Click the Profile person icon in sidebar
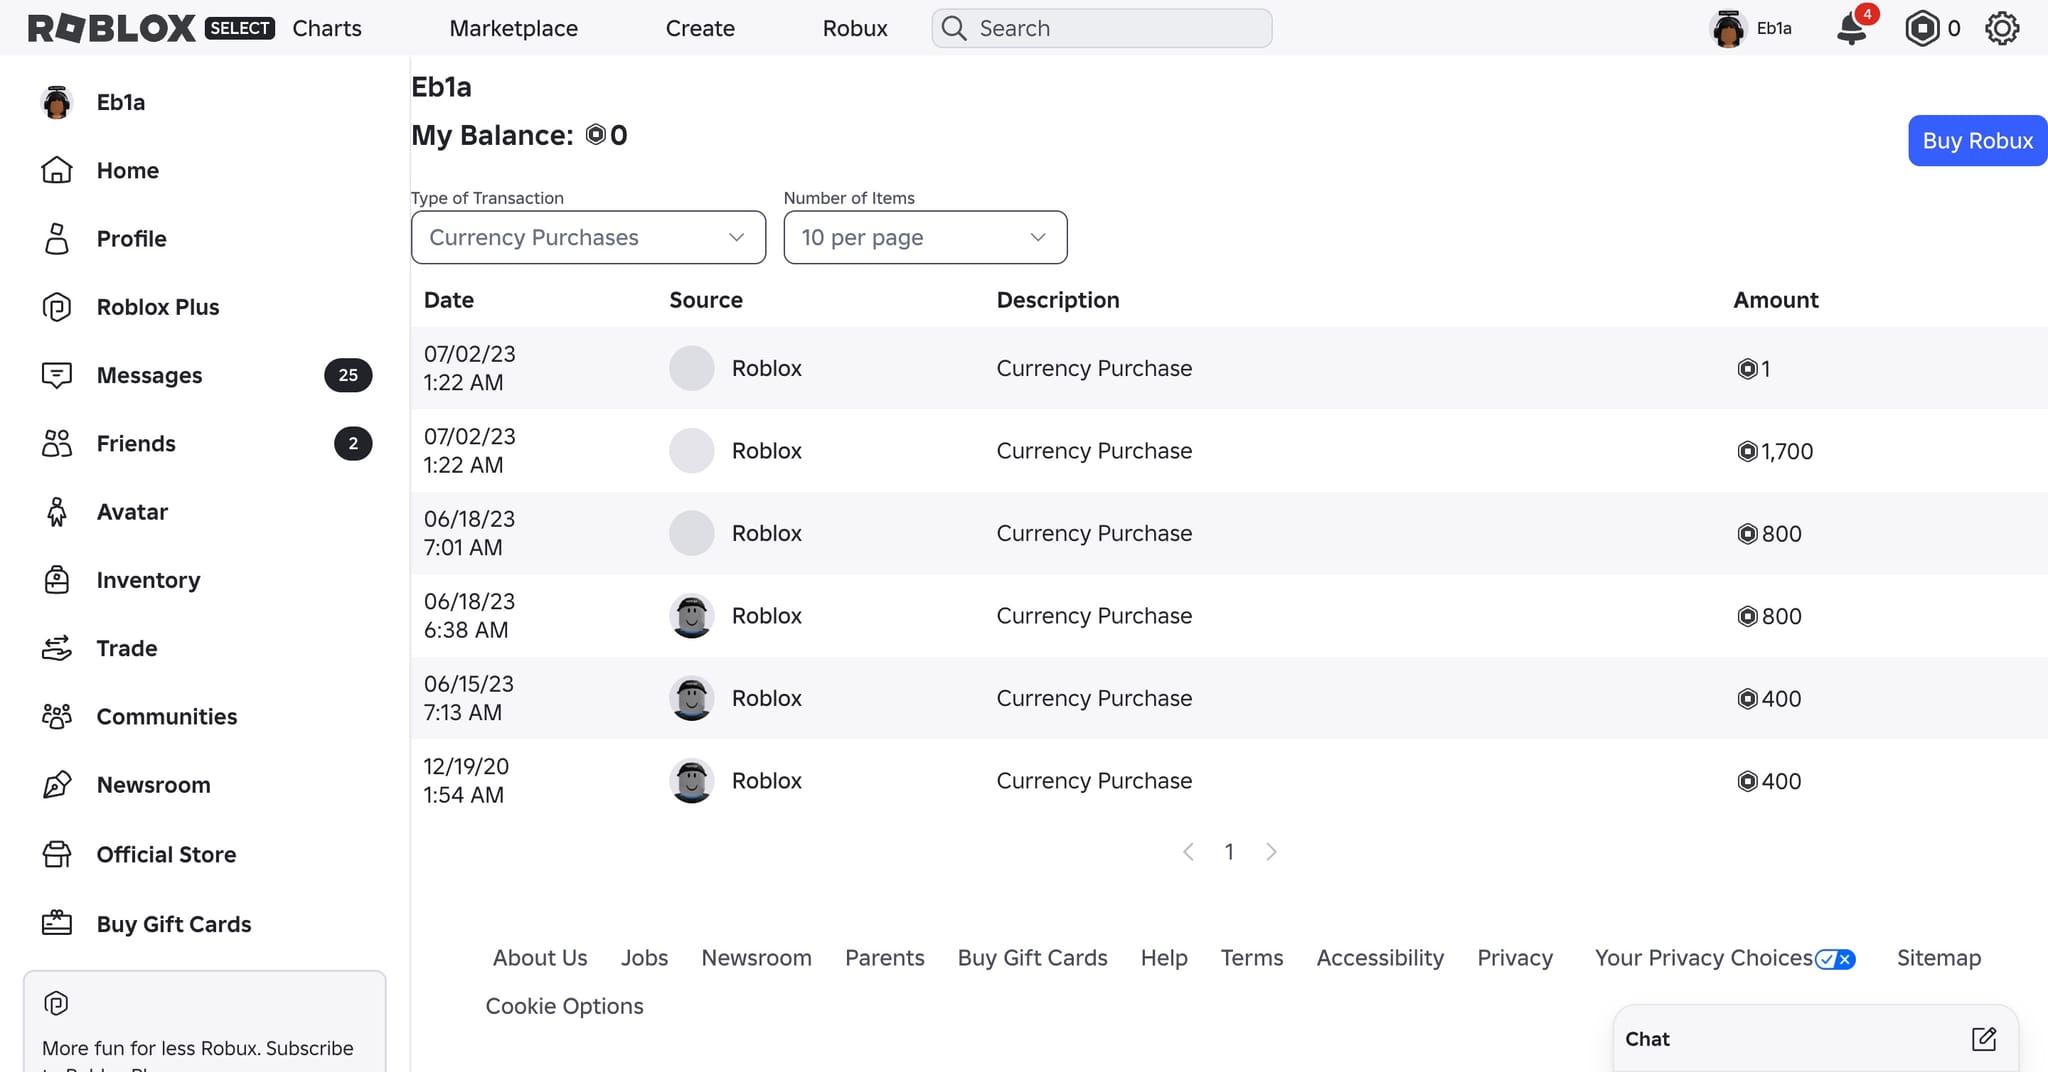Viewport: 2048px width, 1072px height. 57,239
